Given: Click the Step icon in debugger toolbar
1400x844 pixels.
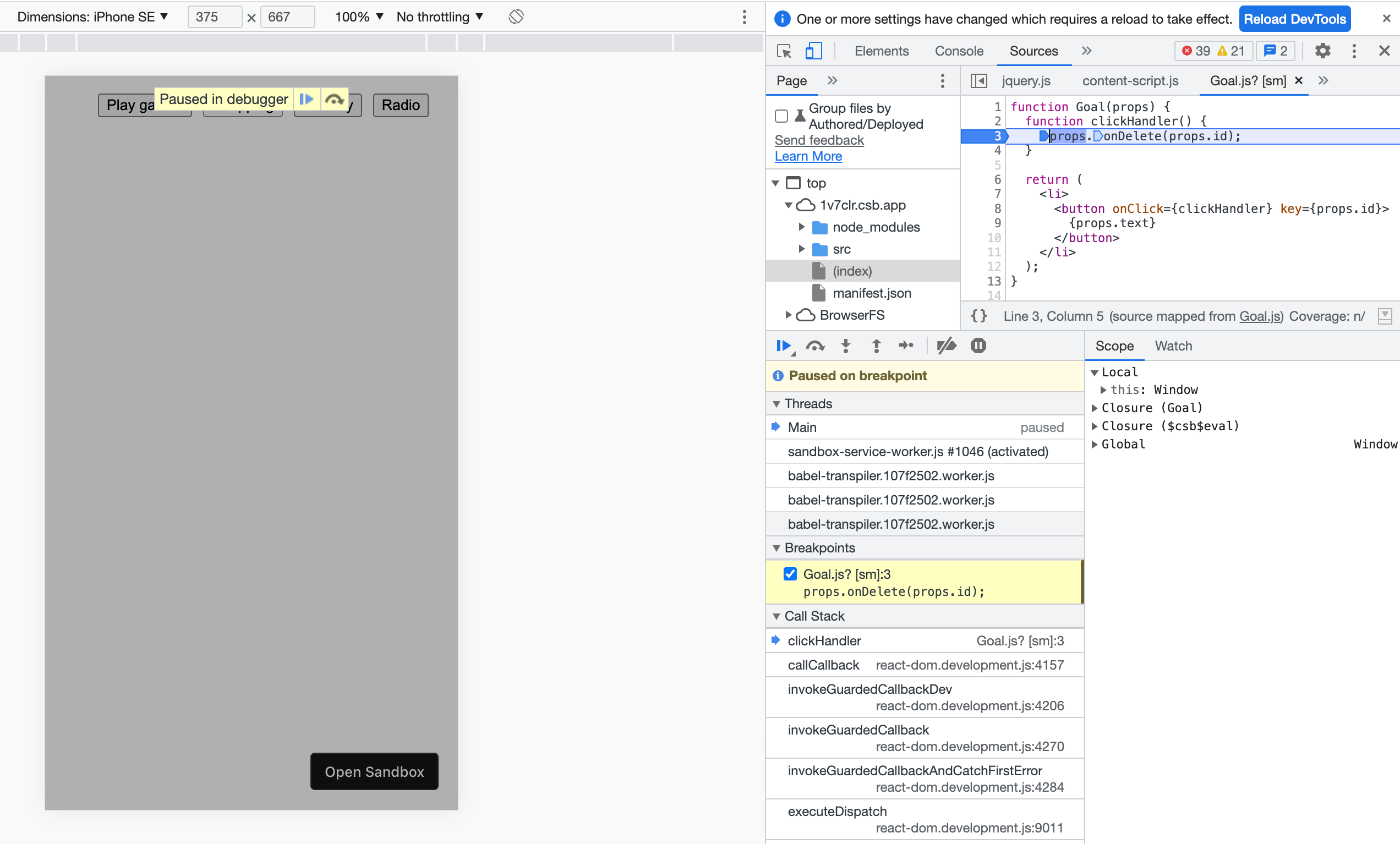Looking at the screenshot, I should click(x=906, y=346).
